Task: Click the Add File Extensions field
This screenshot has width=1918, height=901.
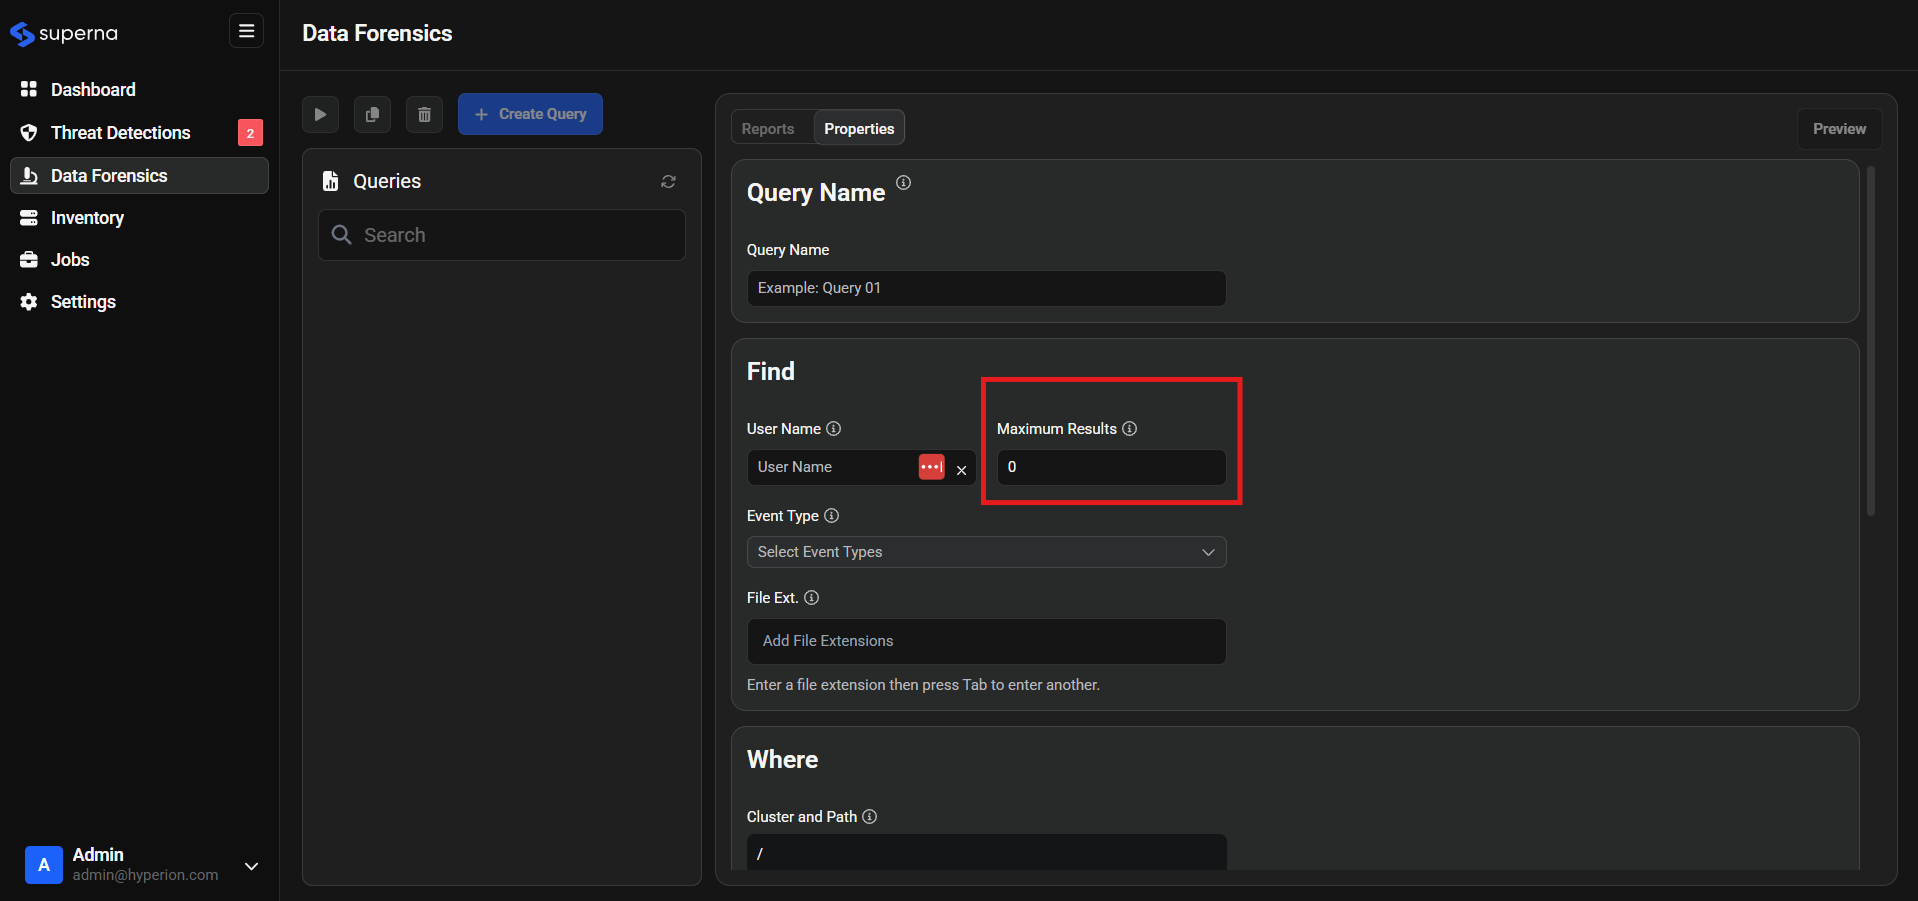Action: [x=986, y=641]
